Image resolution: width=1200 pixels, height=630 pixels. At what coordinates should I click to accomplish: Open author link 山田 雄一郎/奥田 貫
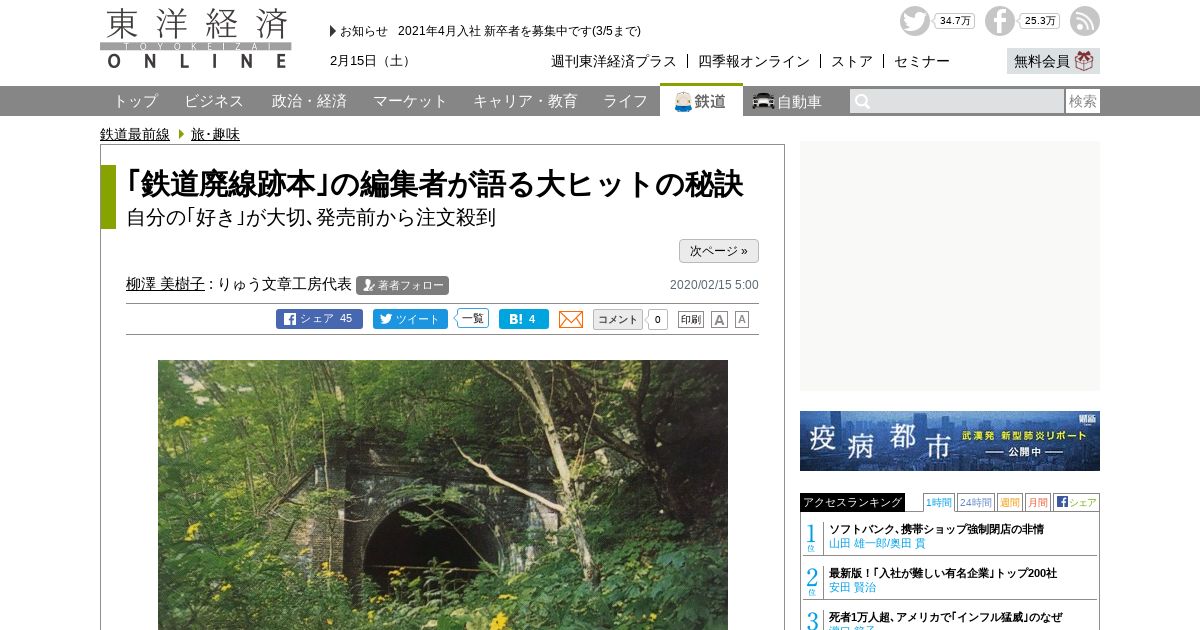point(877,543)
